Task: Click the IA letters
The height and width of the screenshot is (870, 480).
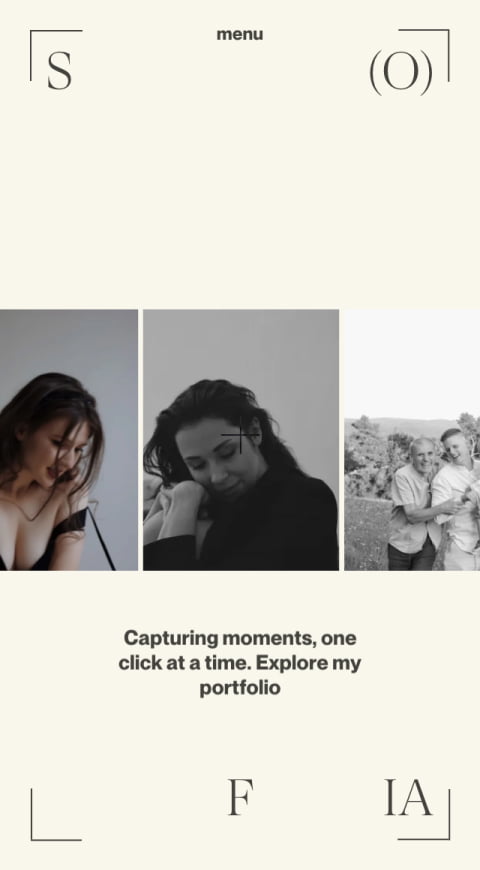Action: pyautogui.click(x=408, y=797)
